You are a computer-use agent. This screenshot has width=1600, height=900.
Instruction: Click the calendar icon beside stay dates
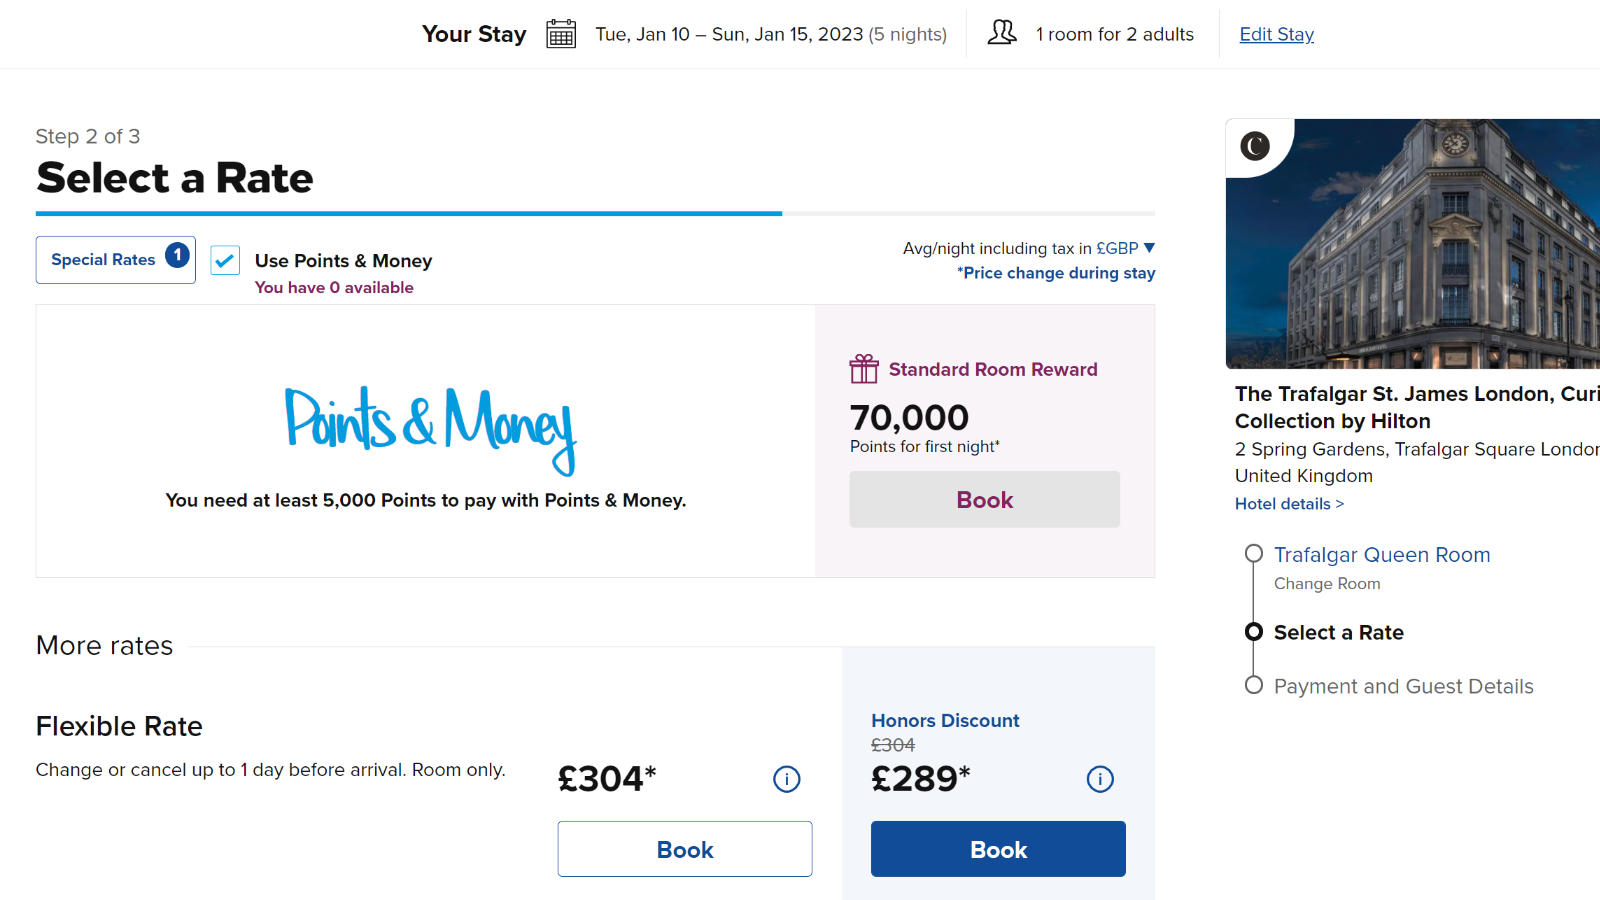click(561, 34)
